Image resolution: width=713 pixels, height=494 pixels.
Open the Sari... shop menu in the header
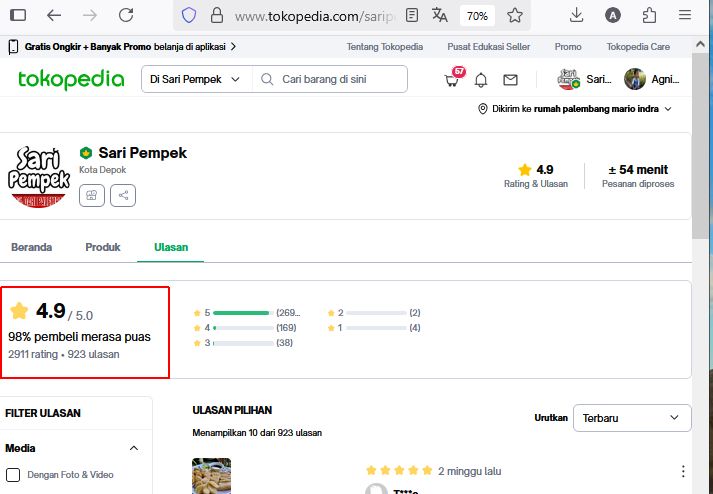pos(584,79)
